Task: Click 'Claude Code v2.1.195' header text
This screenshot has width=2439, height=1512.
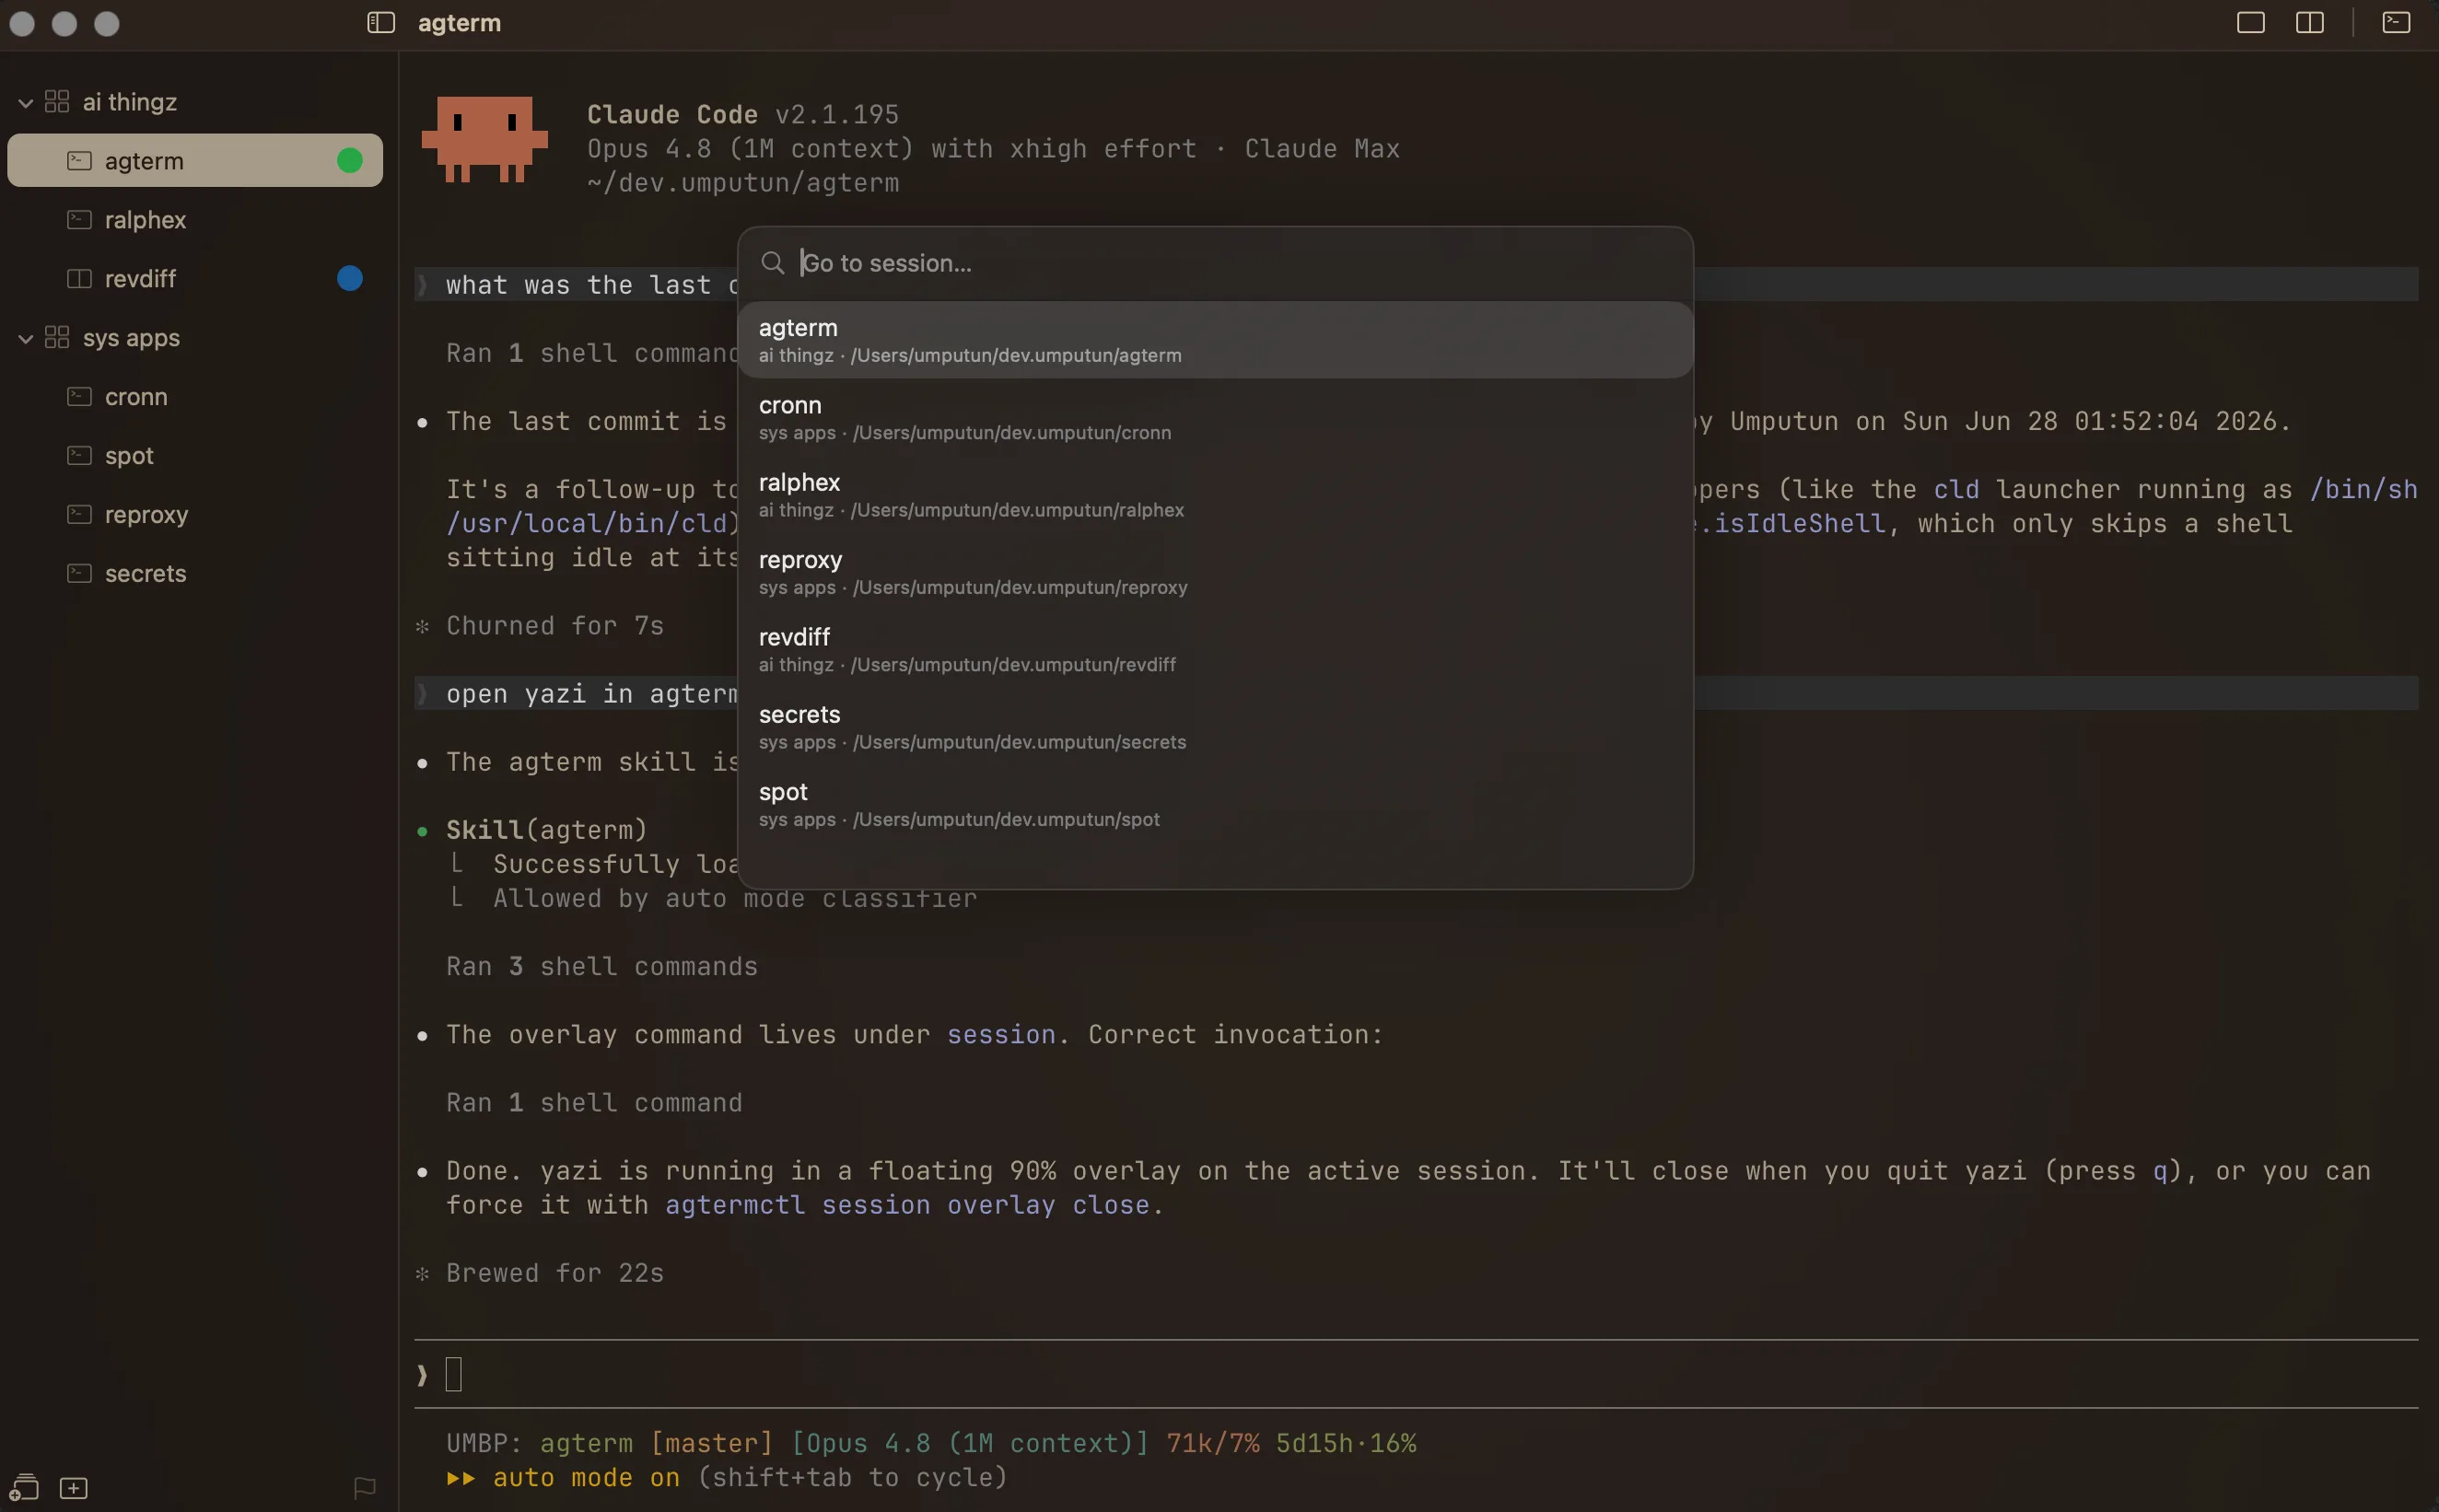Action: [x=743, y=114]
